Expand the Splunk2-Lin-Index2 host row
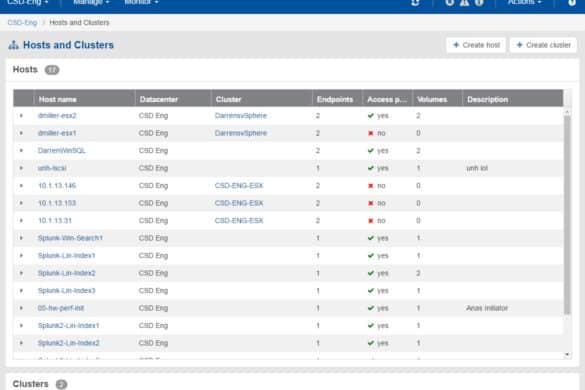The height and width of the screenshot is (390, 585). [21, 343]
